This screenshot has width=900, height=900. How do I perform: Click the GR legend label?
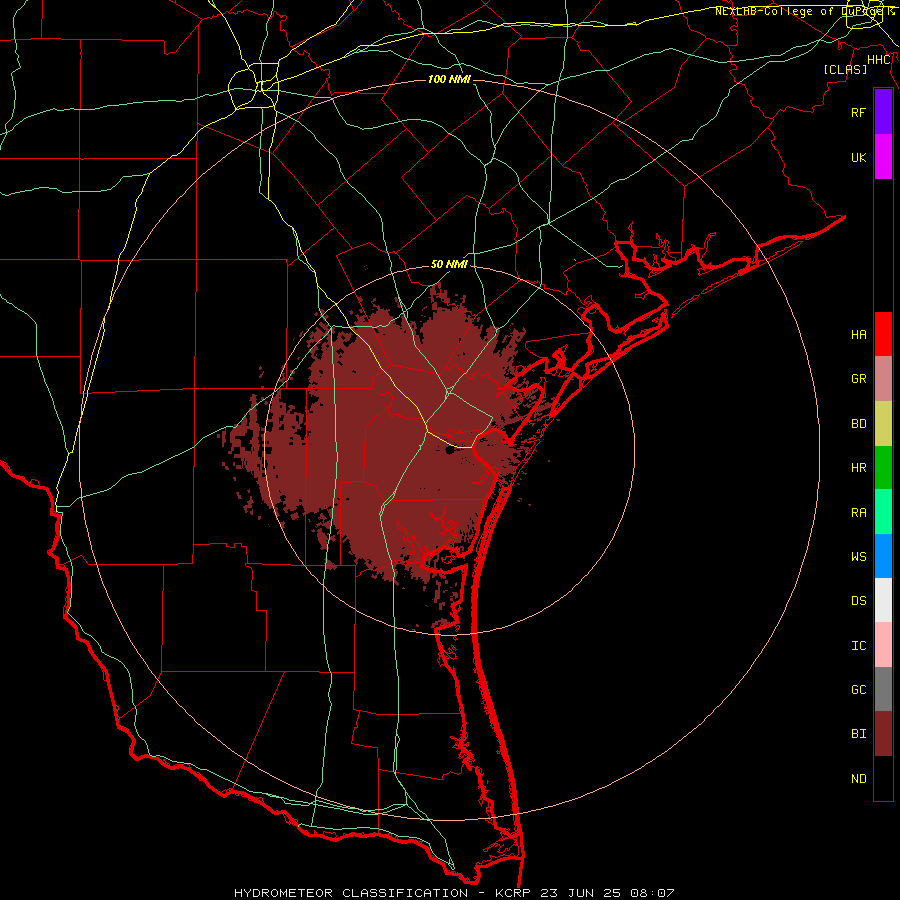(x=858, y=379)
